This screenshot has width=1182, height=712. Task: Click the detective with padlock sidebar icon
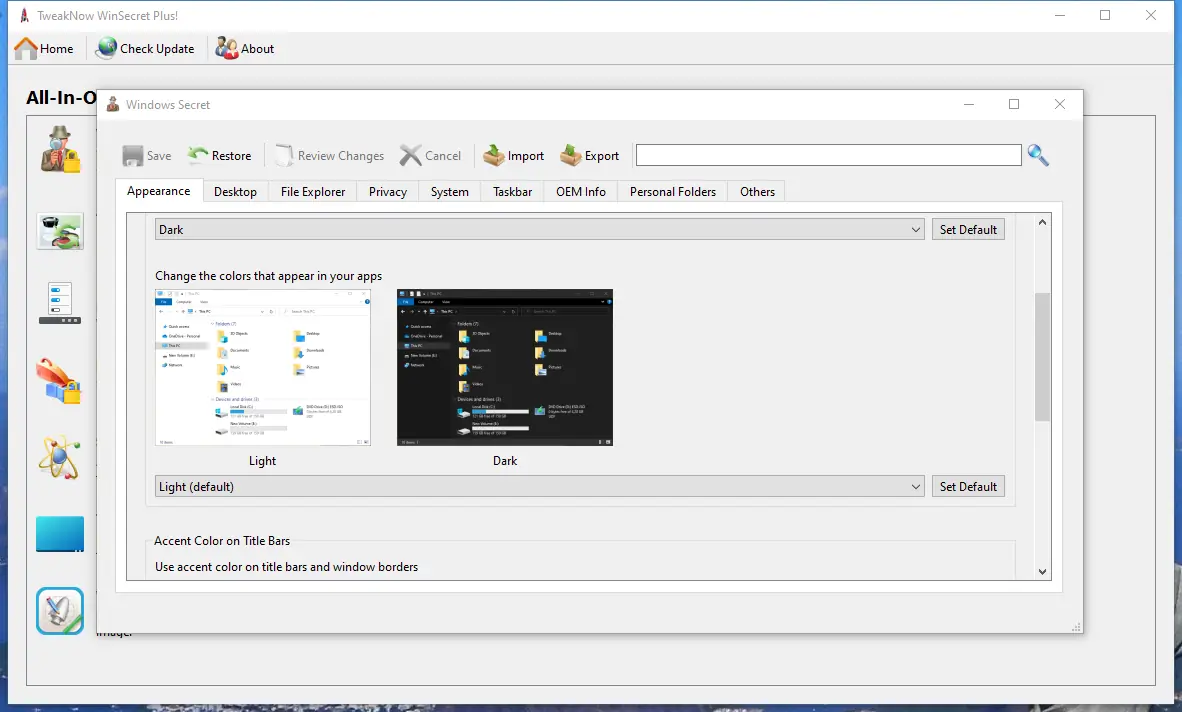pyautogui.click(x=60, y=150)
